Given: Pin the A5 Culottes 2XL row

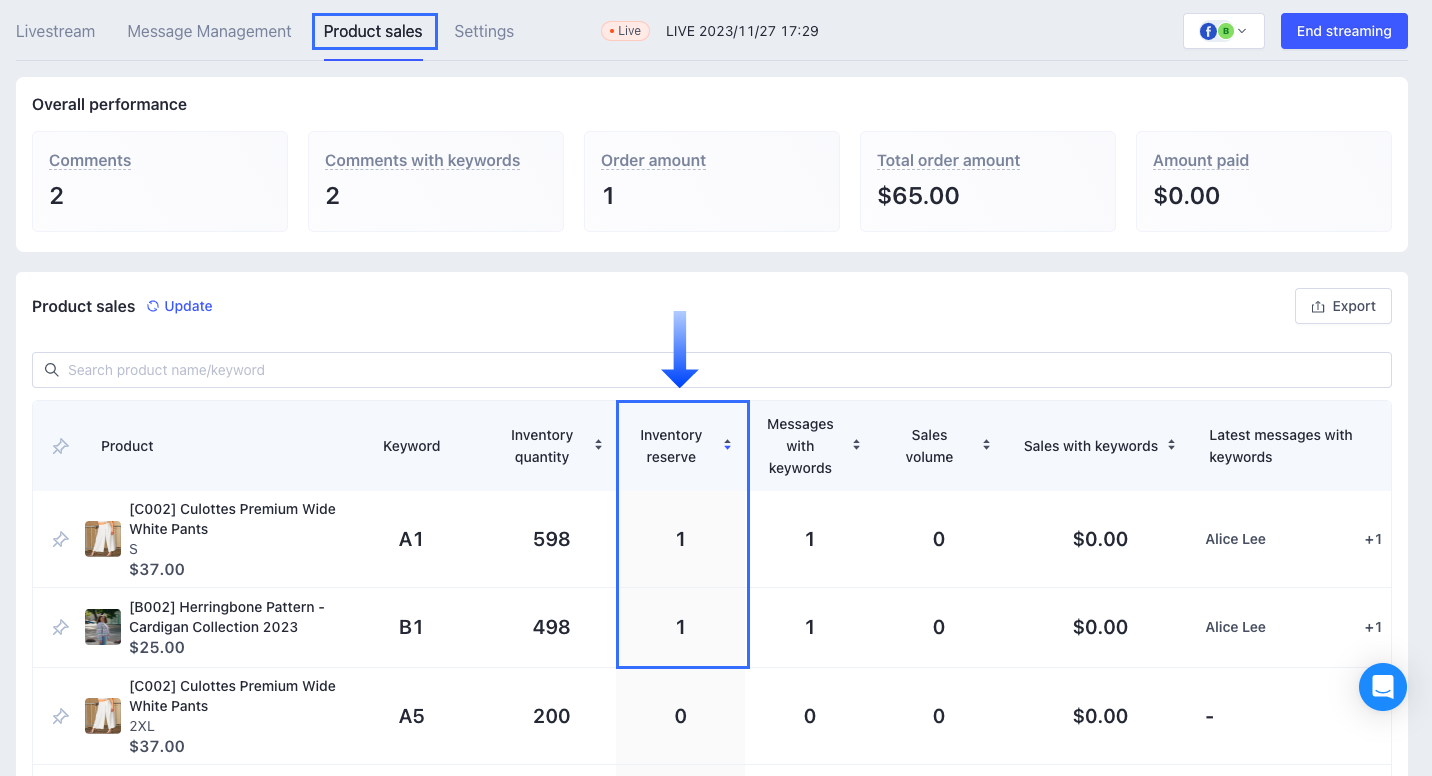Looking at the screenshot, I should pos(61,716).
